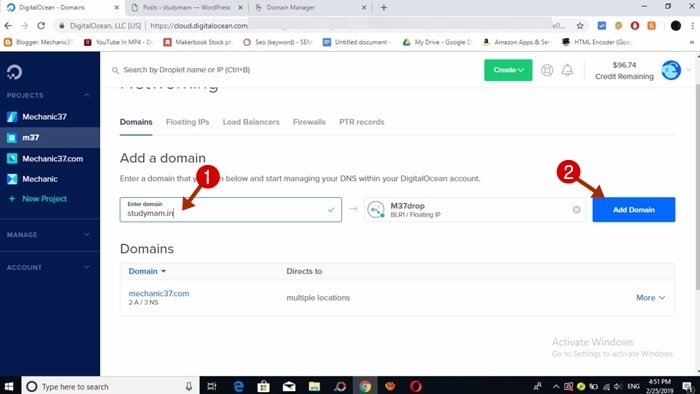The width and height of the screenshot is (700, 394).
Task: Open the Mechanic37.com project
Action: (x=52, y=158)
